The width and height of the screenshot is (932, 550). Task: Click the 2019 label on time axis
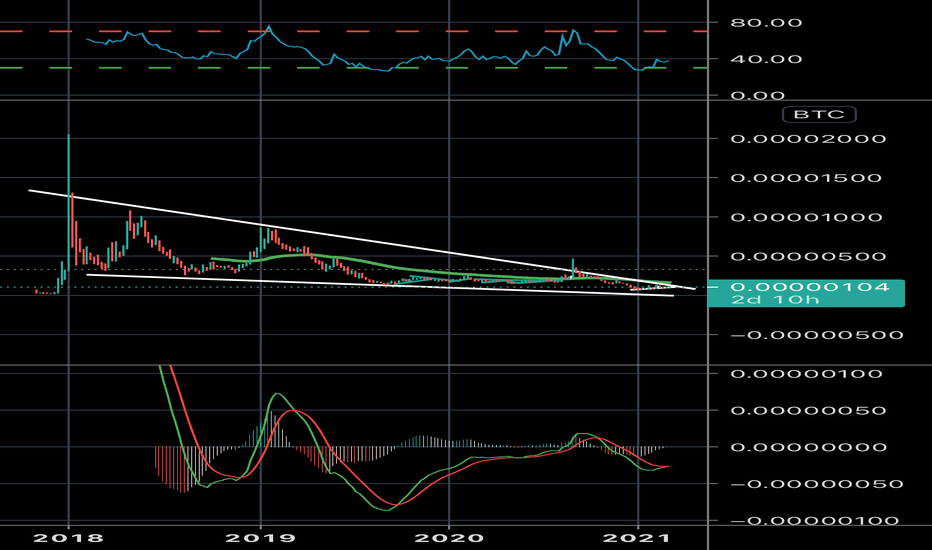(x=260, y=538)
